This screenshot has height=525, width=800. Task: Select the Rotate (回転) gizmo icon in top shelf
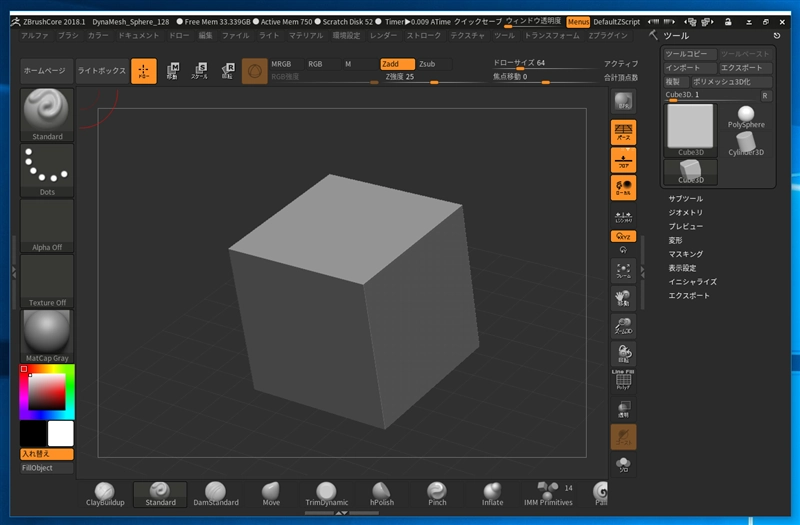point(228,71)
